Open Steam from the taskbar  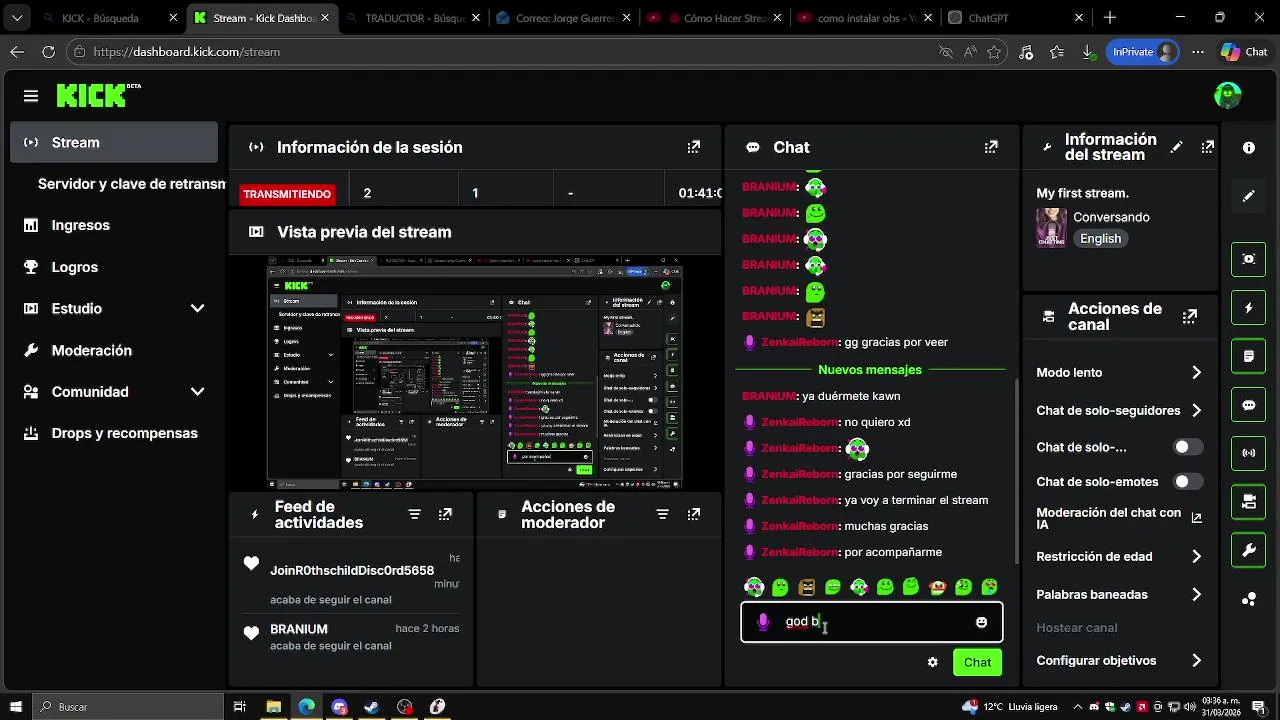[x=371, y=707]
